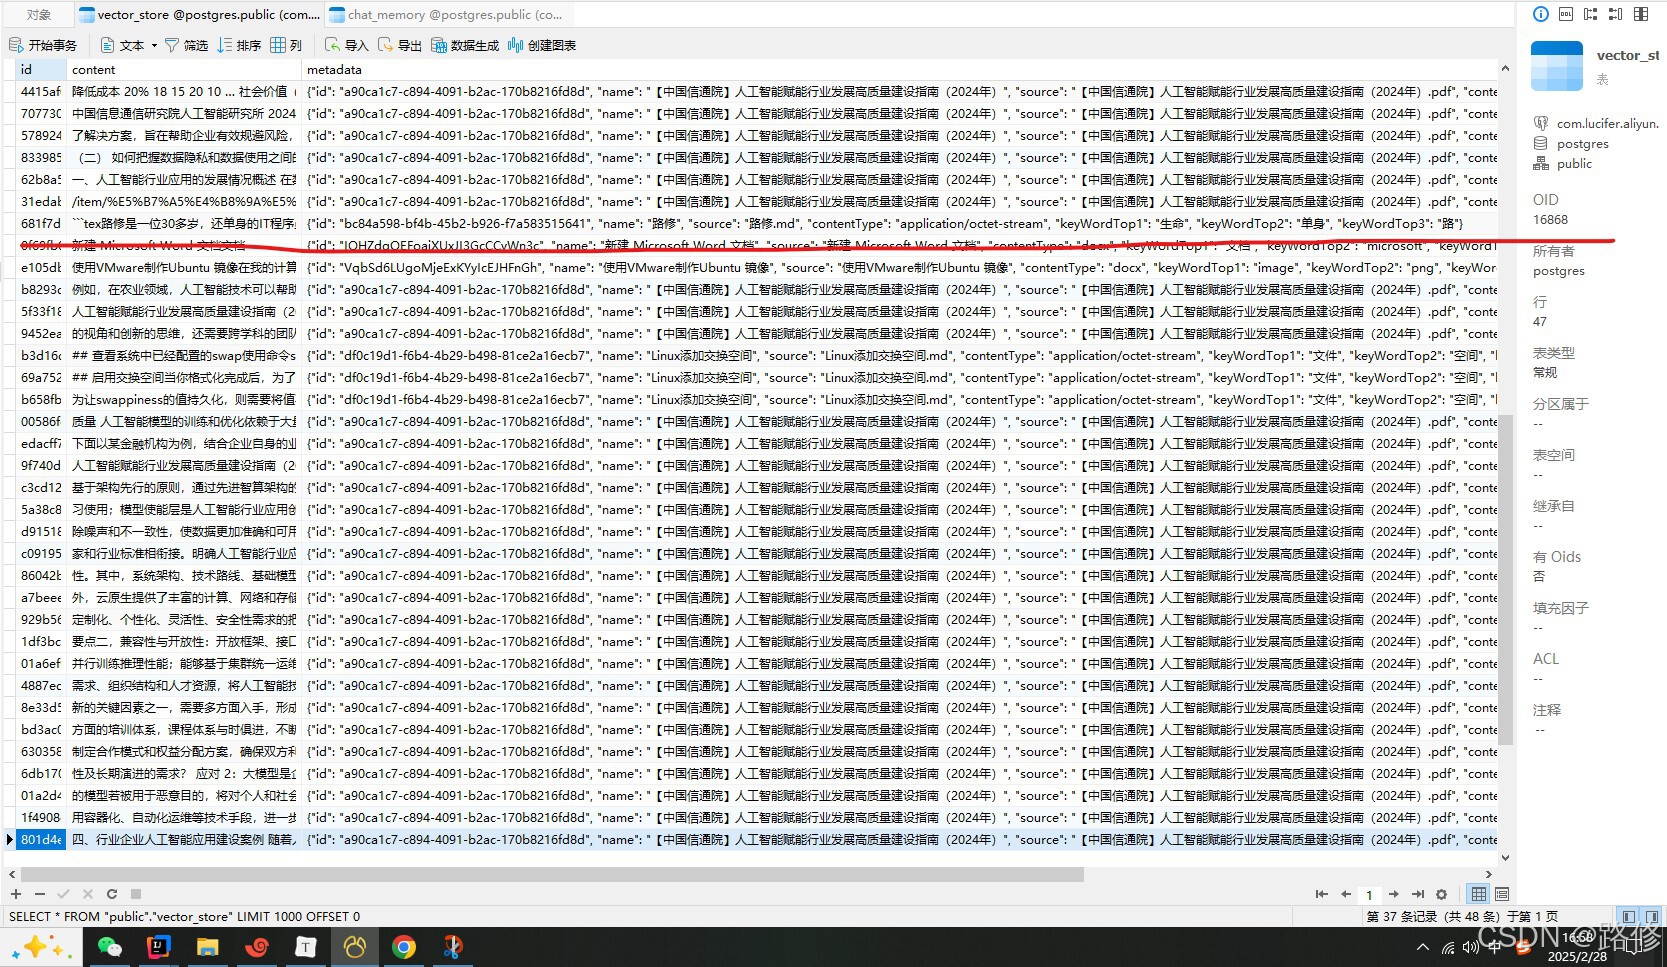Click the page number input field
This screenshot has width=1667, height=967.
tap(1370, 895)
